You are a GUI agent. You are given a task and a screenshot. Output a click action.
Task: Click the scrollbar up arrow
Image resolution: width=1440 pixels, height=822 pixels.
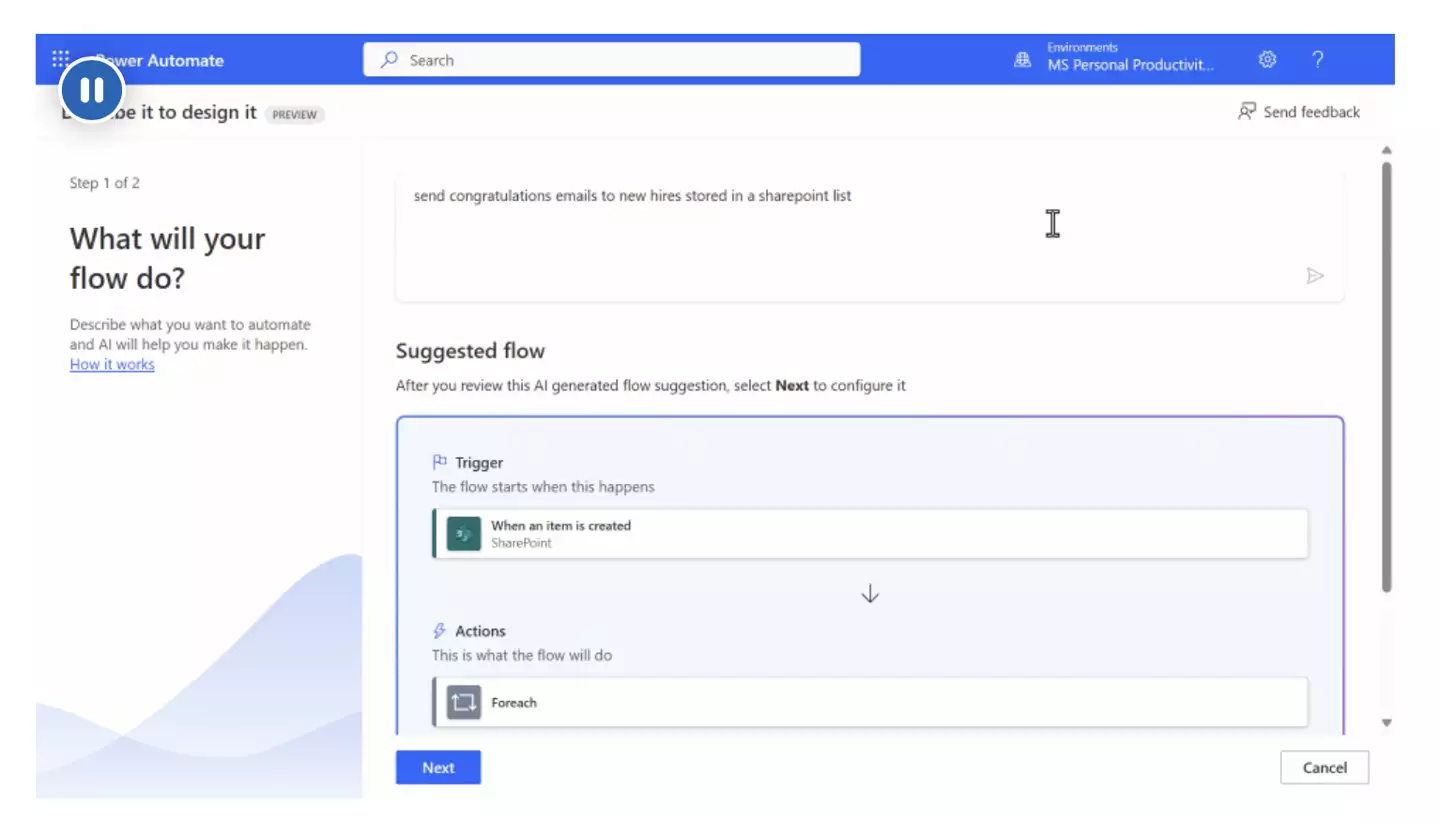(x=1386, y=151)
